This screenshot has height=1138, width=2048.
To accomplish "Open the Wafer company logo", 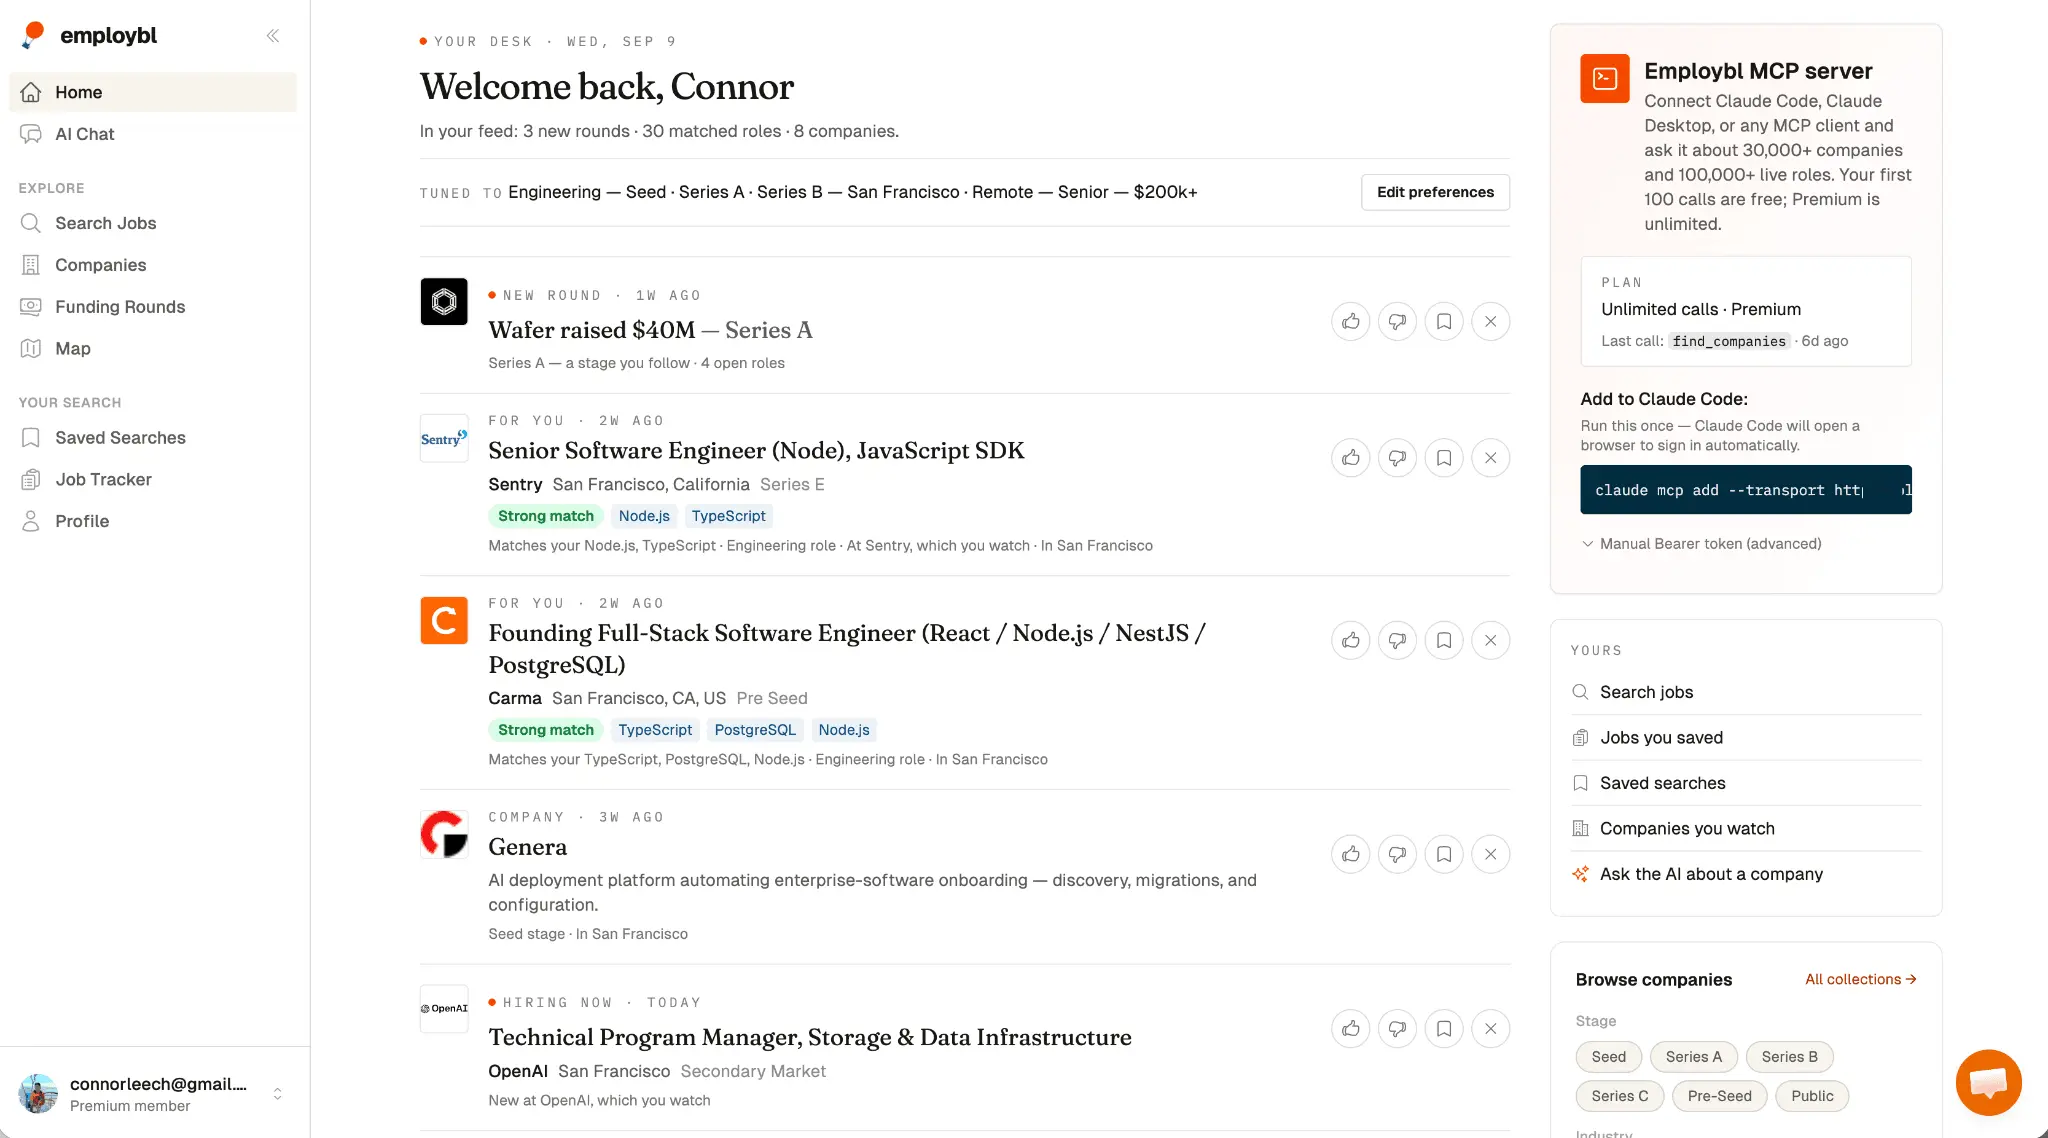I will (444, 302).
